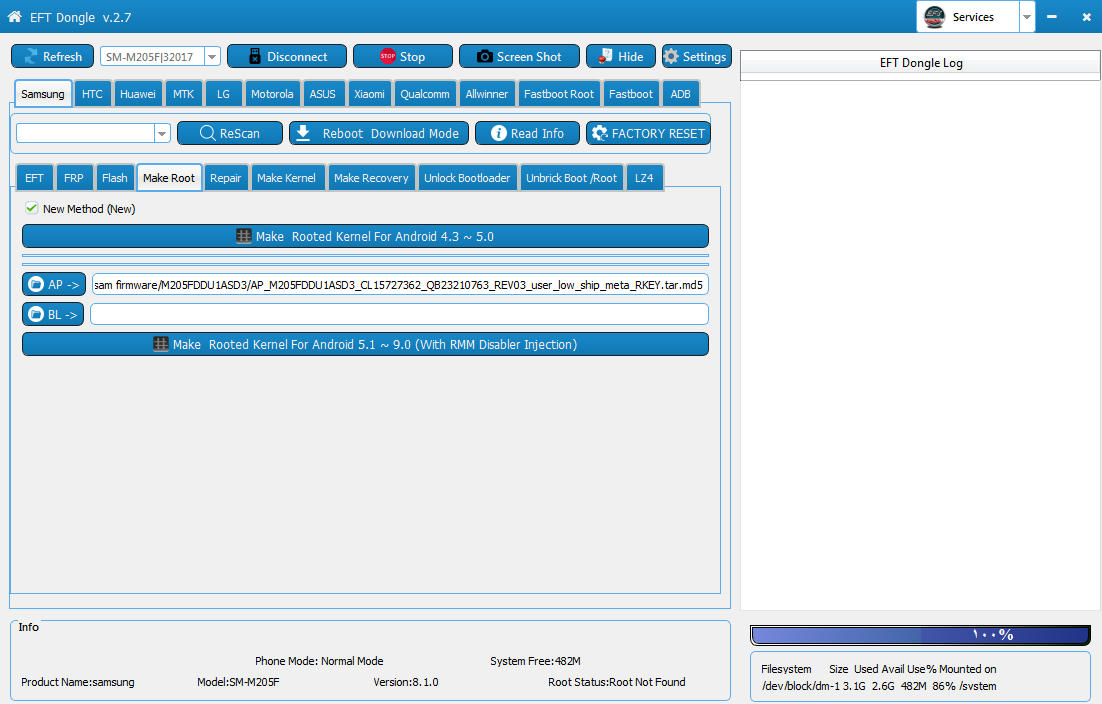This screenshot has width=1102, height=704.
Task: Click the Disconnect button
Action: (x=287, y=56)
